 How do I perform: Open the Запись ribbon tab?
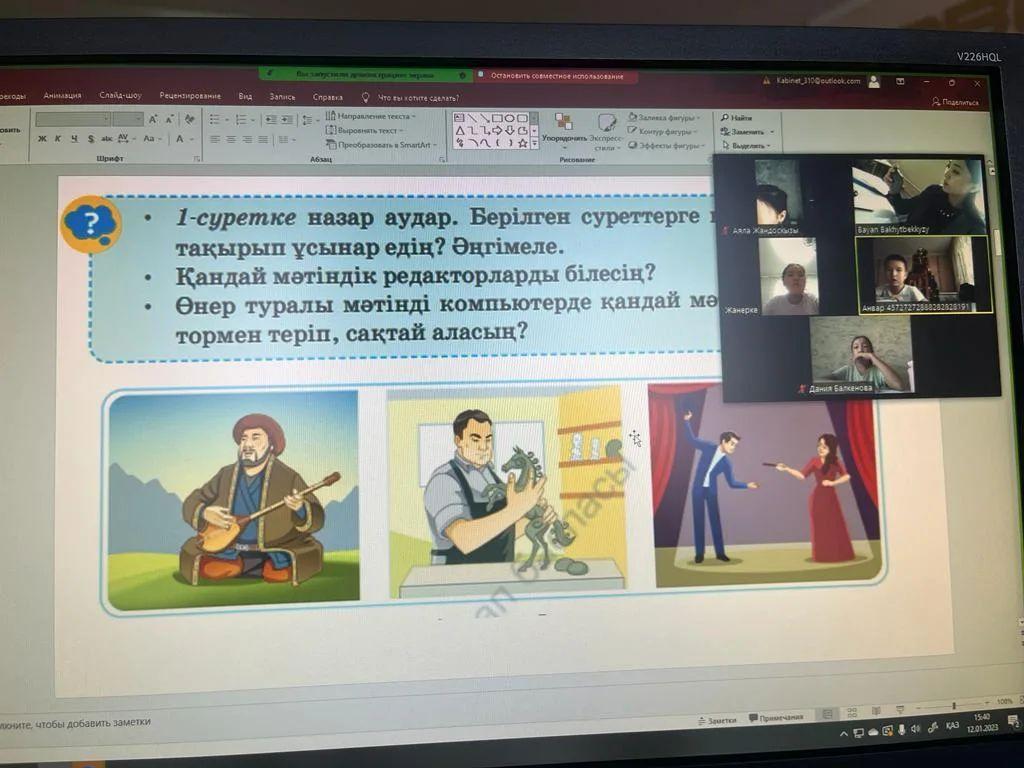282,97
